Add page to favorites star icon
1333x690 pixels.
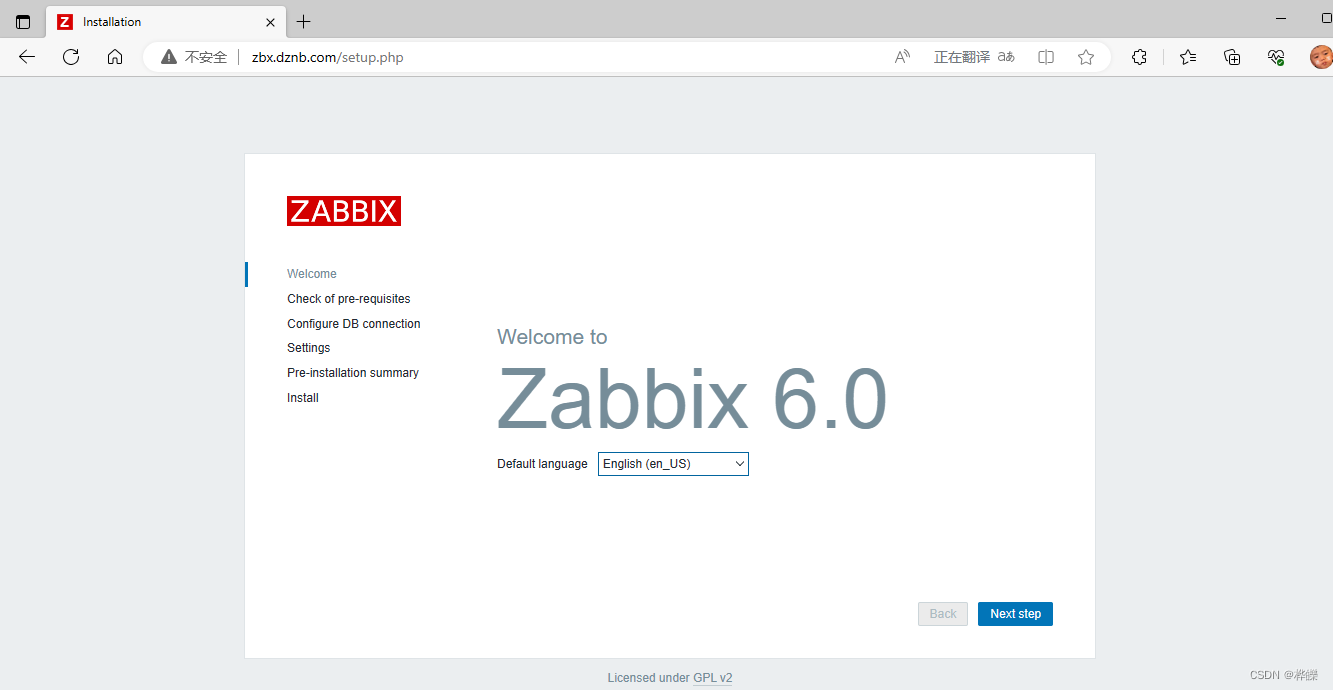(x=1086, y=57)
